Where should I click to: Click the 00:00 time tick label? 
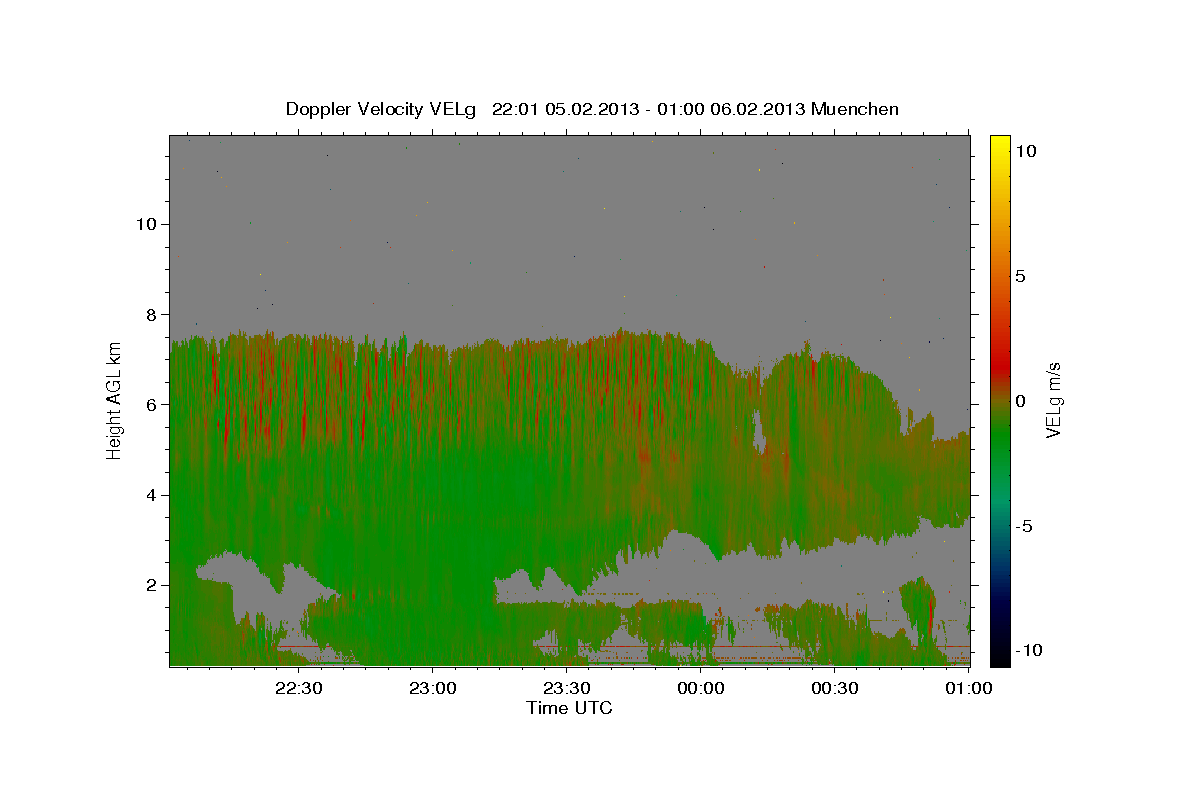[701, 688]
